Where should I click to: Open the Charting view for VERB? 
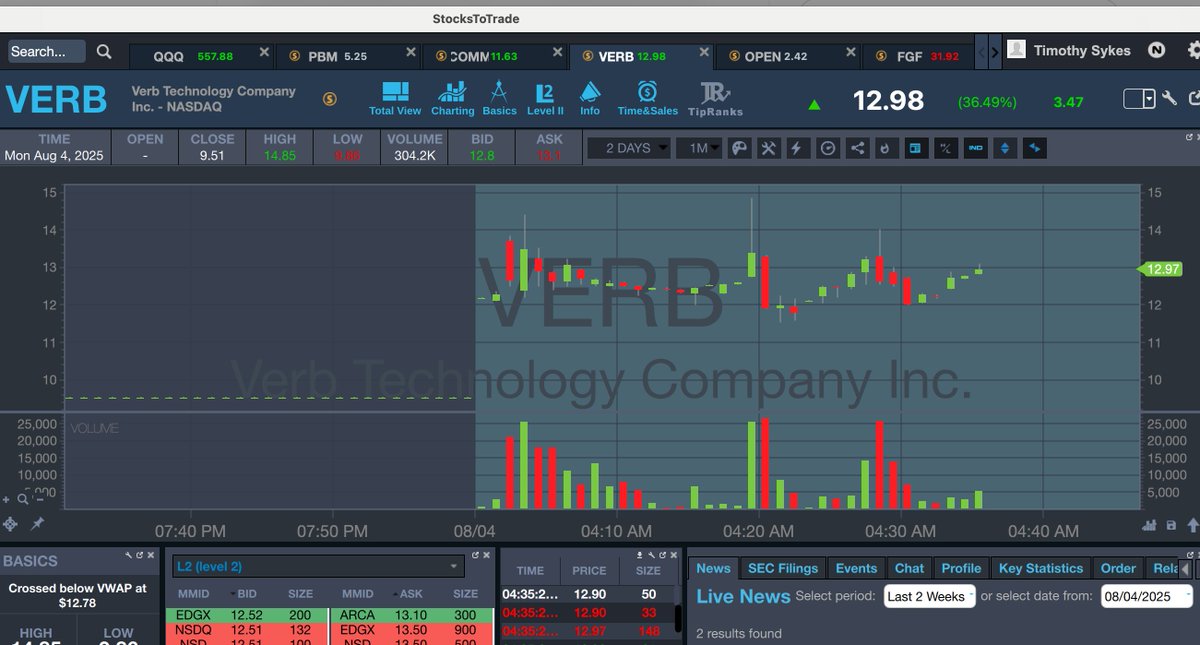click(452, 95)
